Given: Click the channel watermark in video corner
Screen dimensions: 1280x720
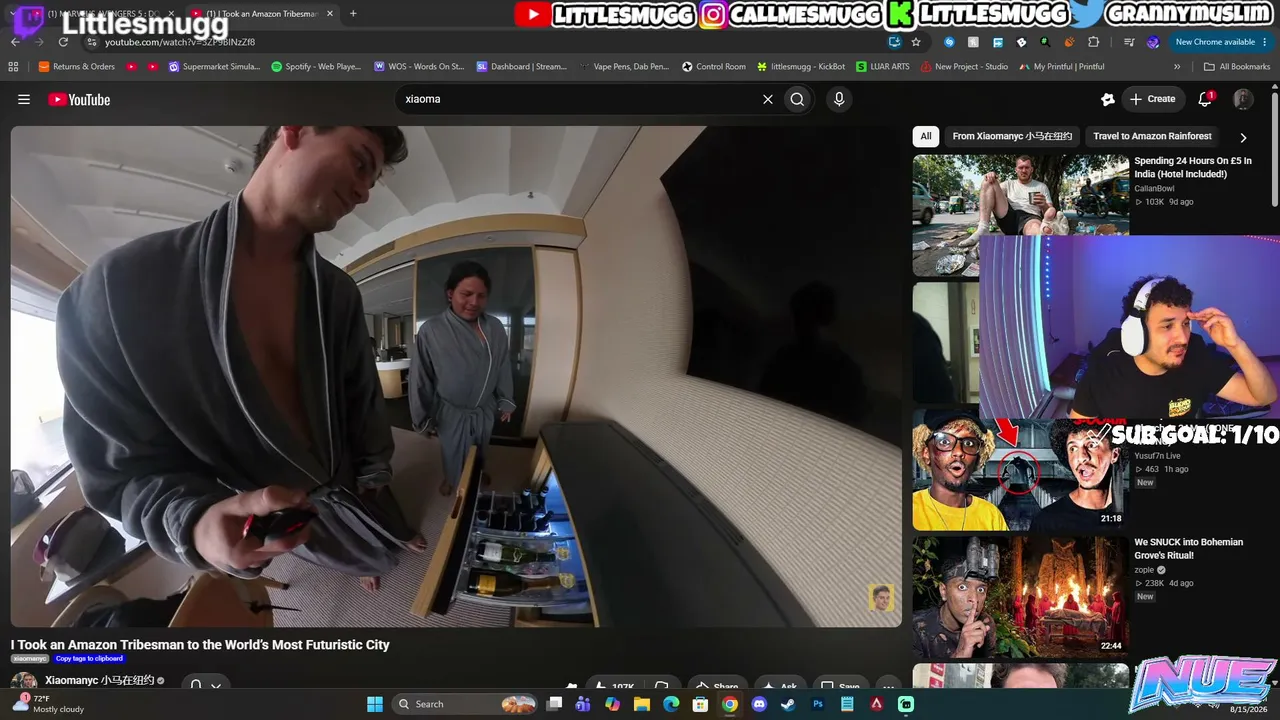Looking at the screenshot, I should coord(880,598).
